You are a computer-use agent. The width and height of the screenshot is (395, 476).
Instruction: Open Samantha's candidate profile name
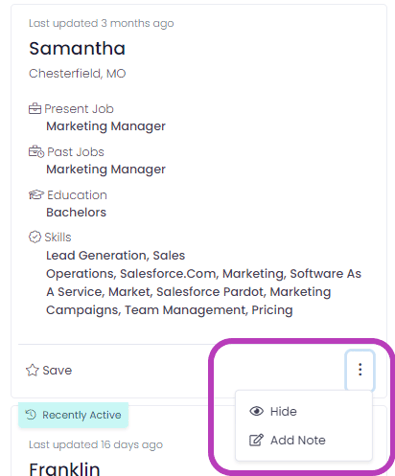click(x=77, y=48)
